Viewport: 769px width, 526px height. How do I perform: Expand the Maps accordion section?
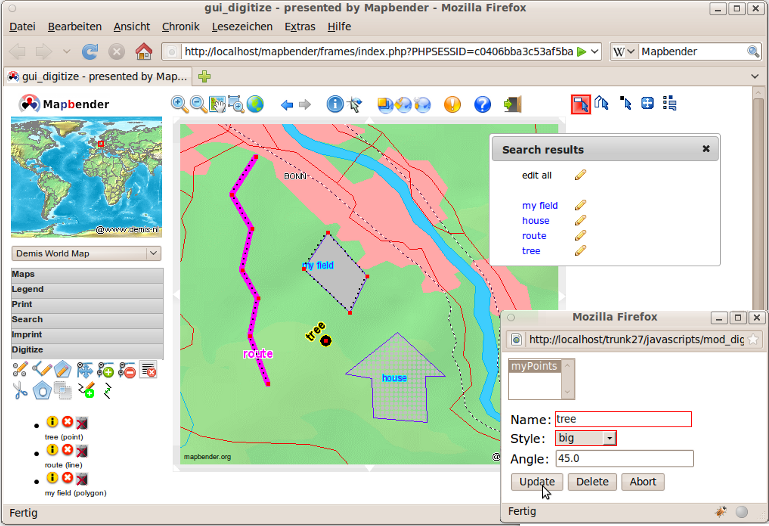pyautogui.click(x=87, y=275)
